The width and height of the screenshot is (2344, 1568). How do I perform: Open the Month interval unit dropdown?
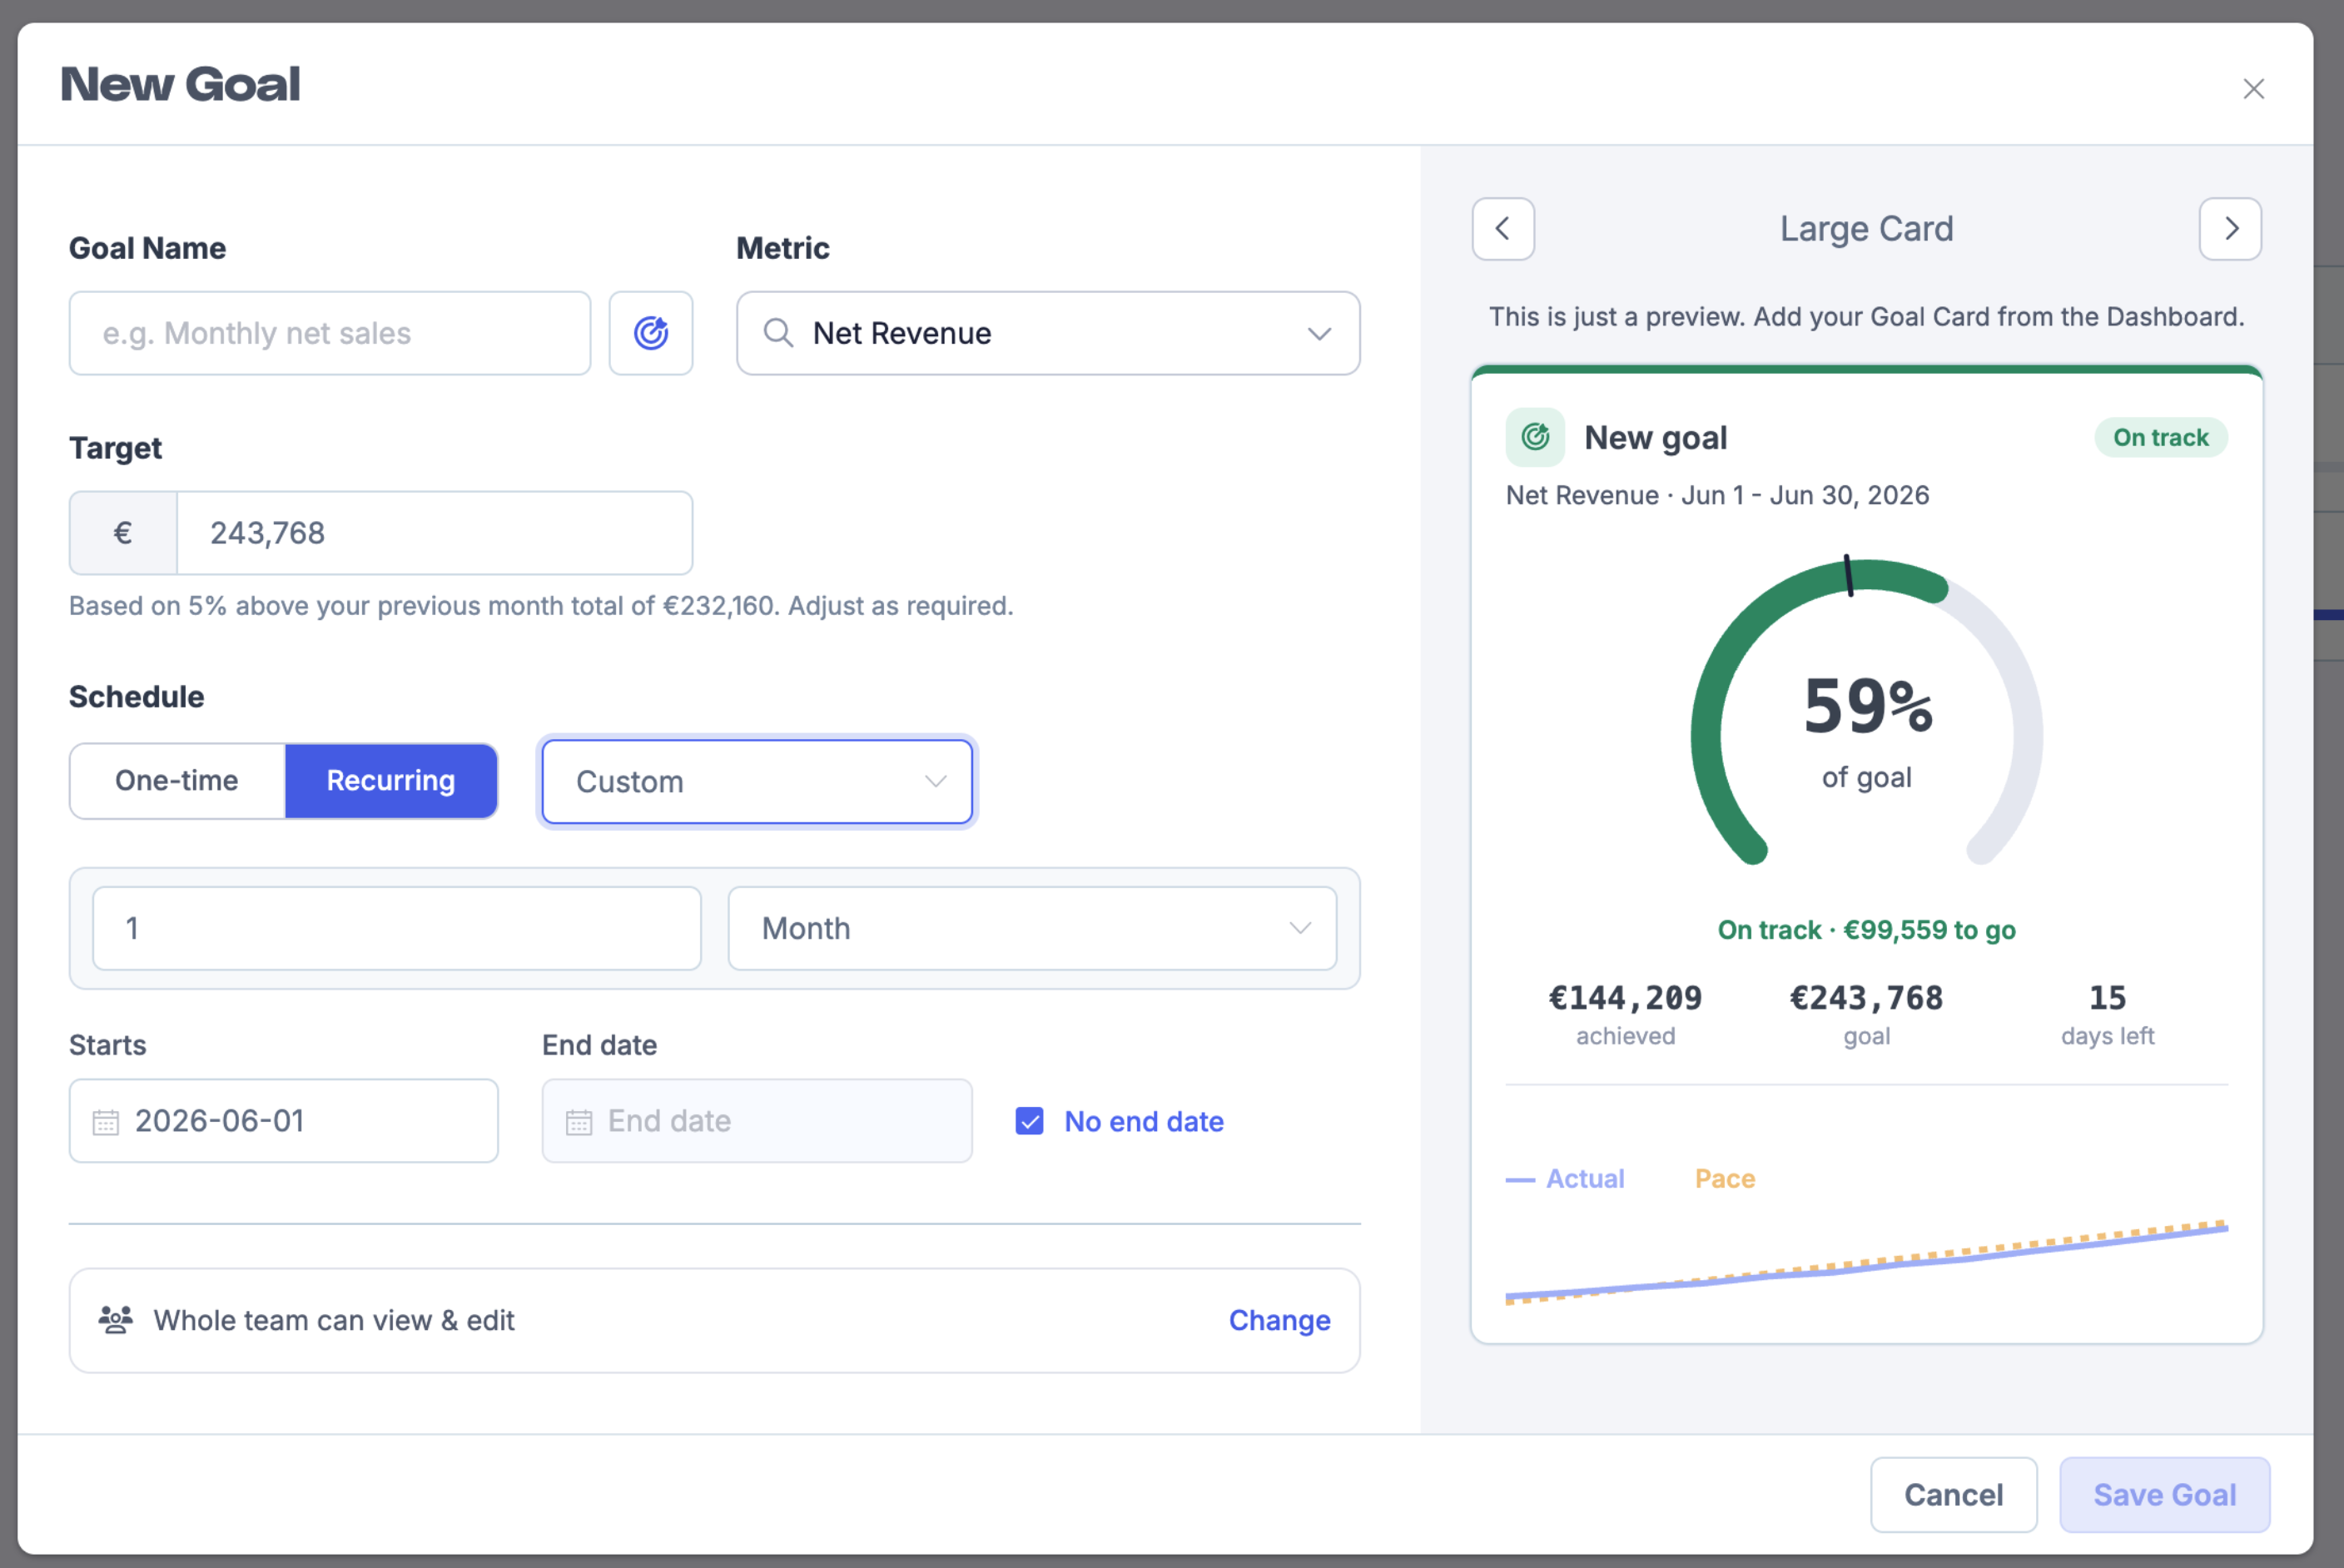click(x=1032, y=928)
